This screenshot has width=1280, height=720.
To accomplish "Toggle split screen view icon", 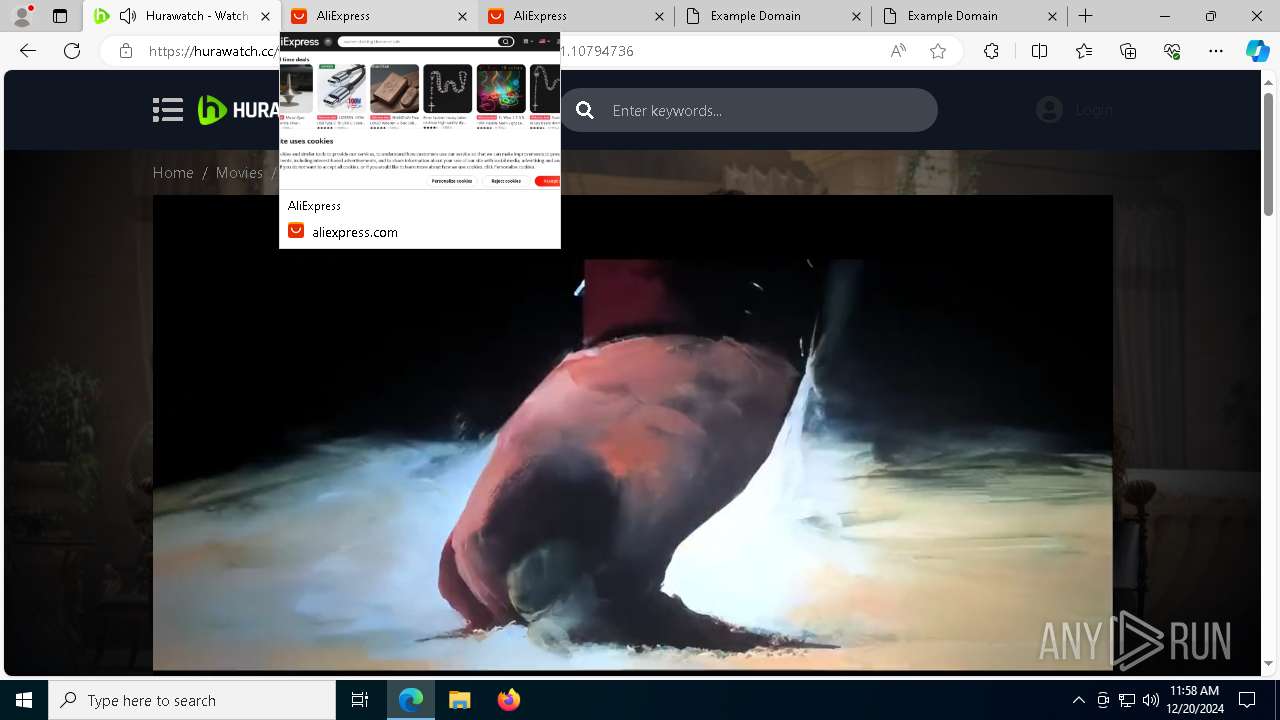I will click(1039, 51).
